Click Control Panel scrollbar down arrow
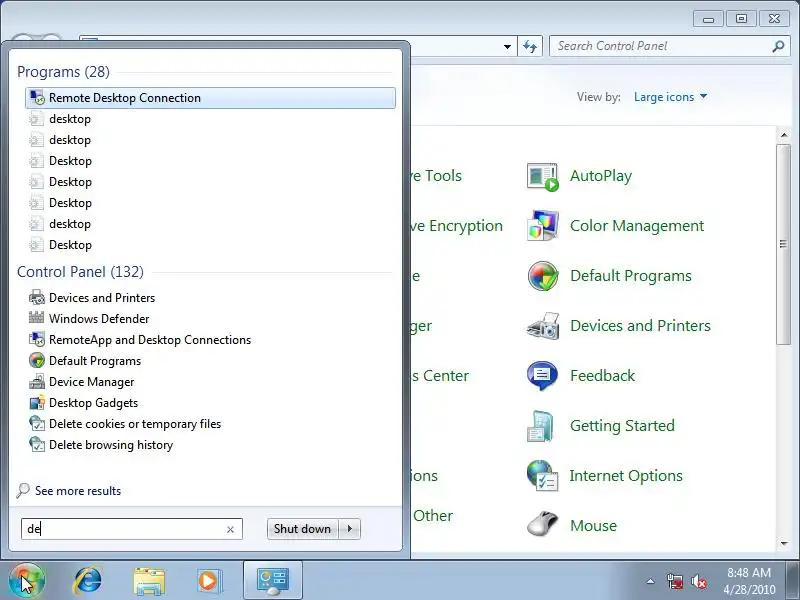Image resolution: width=800 pixels, height=600 pixels. (x=784, y=544)
